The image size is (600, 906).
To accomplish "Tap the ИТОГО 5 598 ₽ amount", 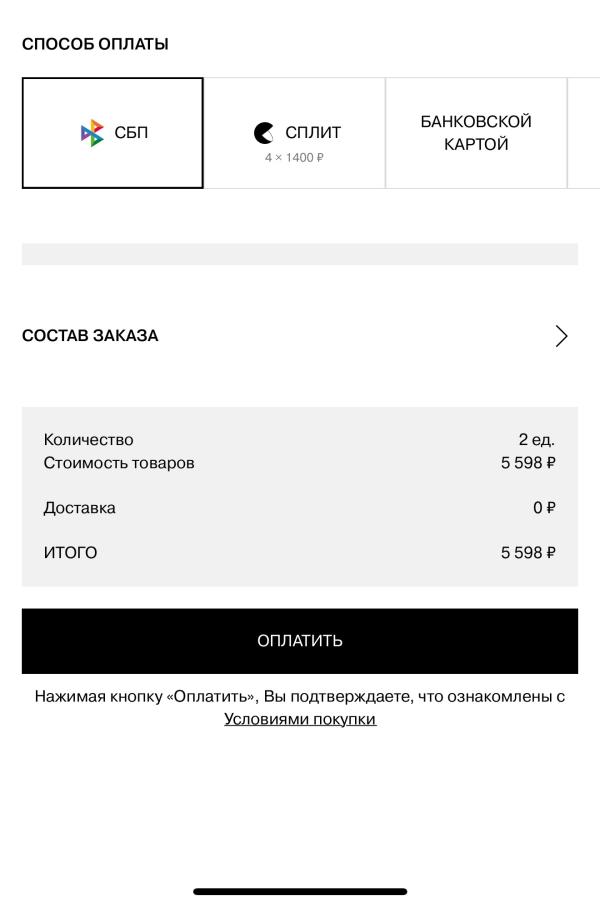I will 528,553.
